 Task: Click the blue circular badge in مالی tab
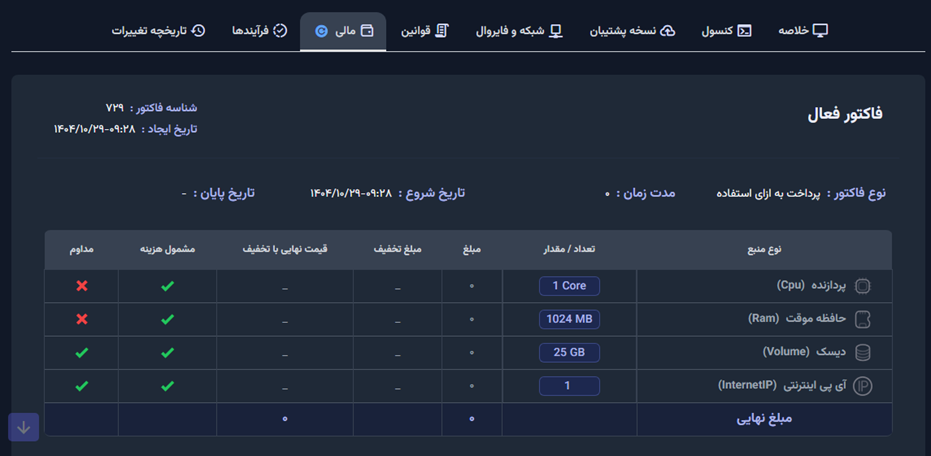click(x=321, y=31)
